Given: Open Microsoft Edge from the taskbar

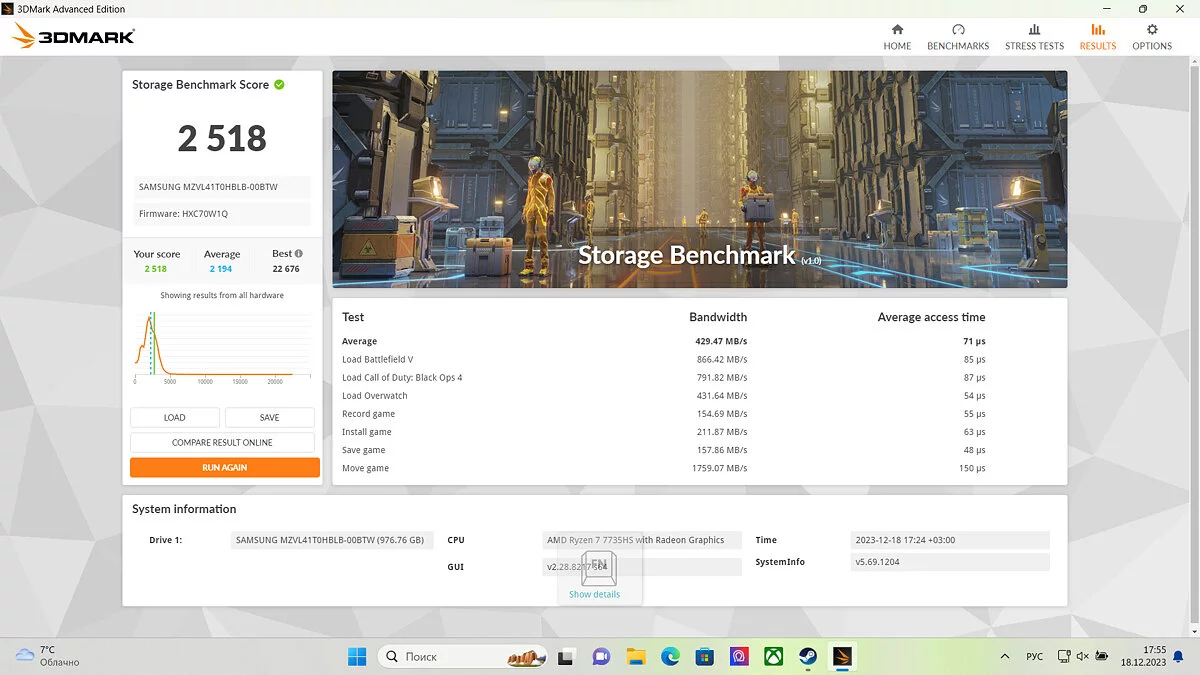Looking at the screenshot, I should 670,657.
